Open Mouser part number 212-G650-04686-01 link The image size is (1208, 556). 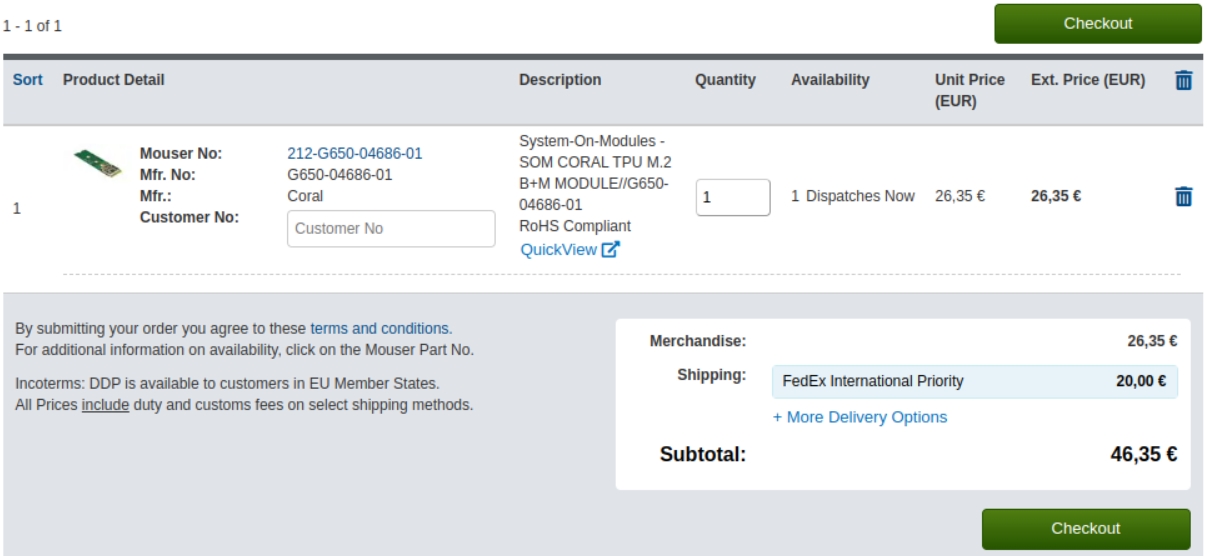[x=355, y=153]
